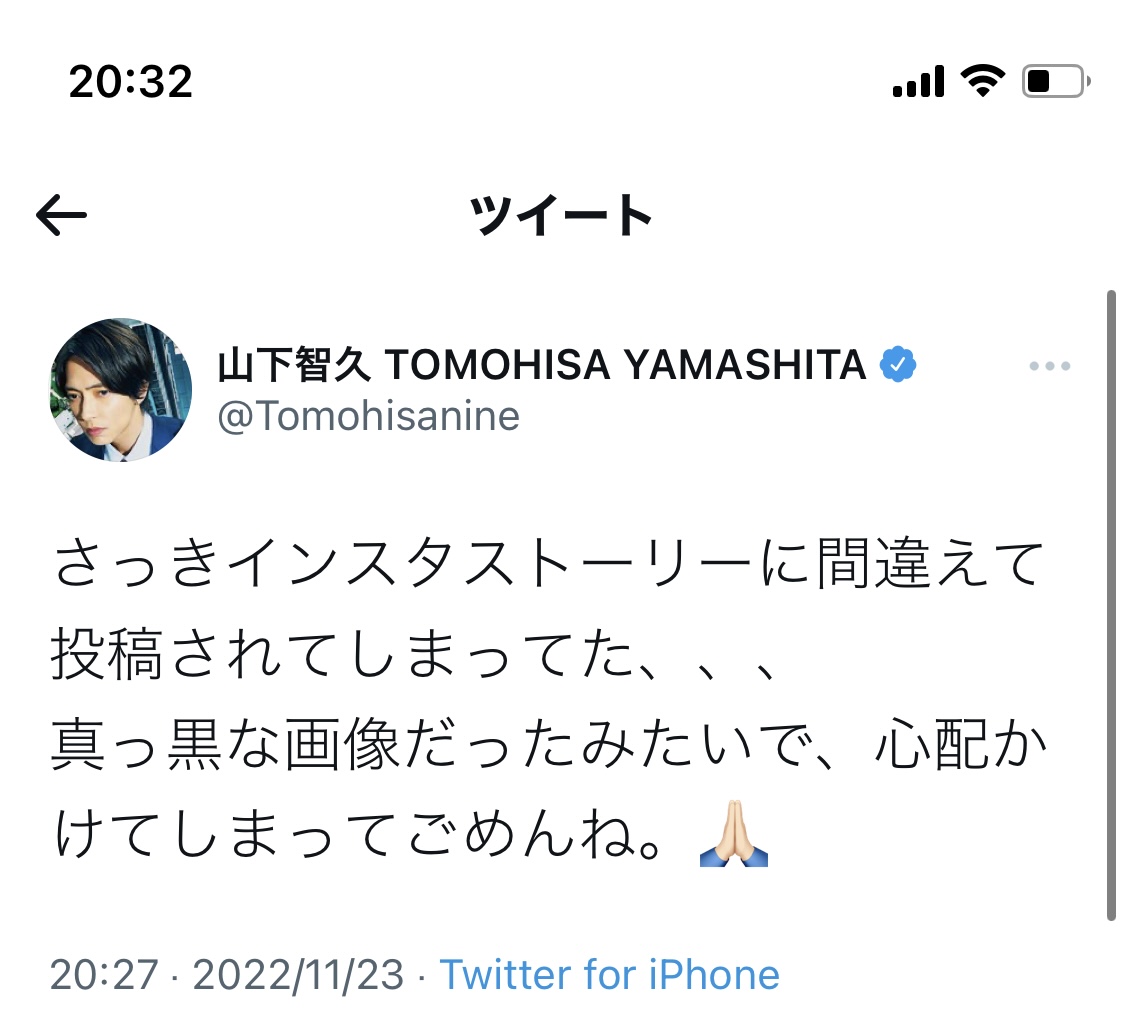1125x1025 pixels.
Task: Tap the Wi-Fi status icon
Action: pos(982,82)
